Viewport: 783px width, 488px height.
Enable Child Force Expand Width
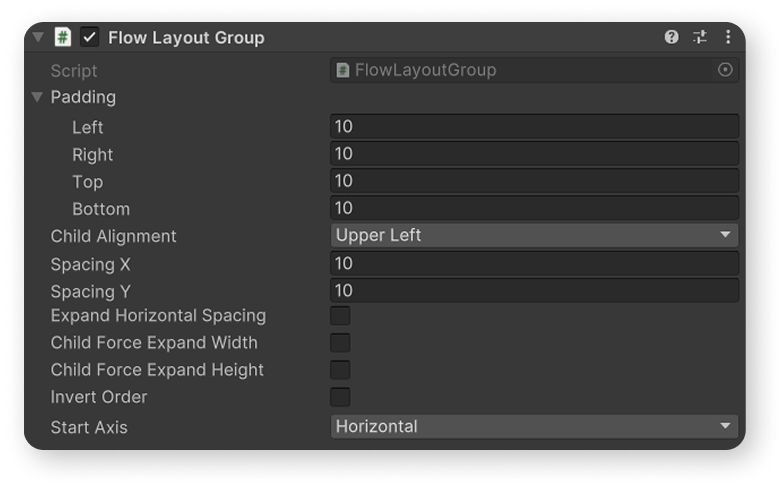[x=340, y=343]
